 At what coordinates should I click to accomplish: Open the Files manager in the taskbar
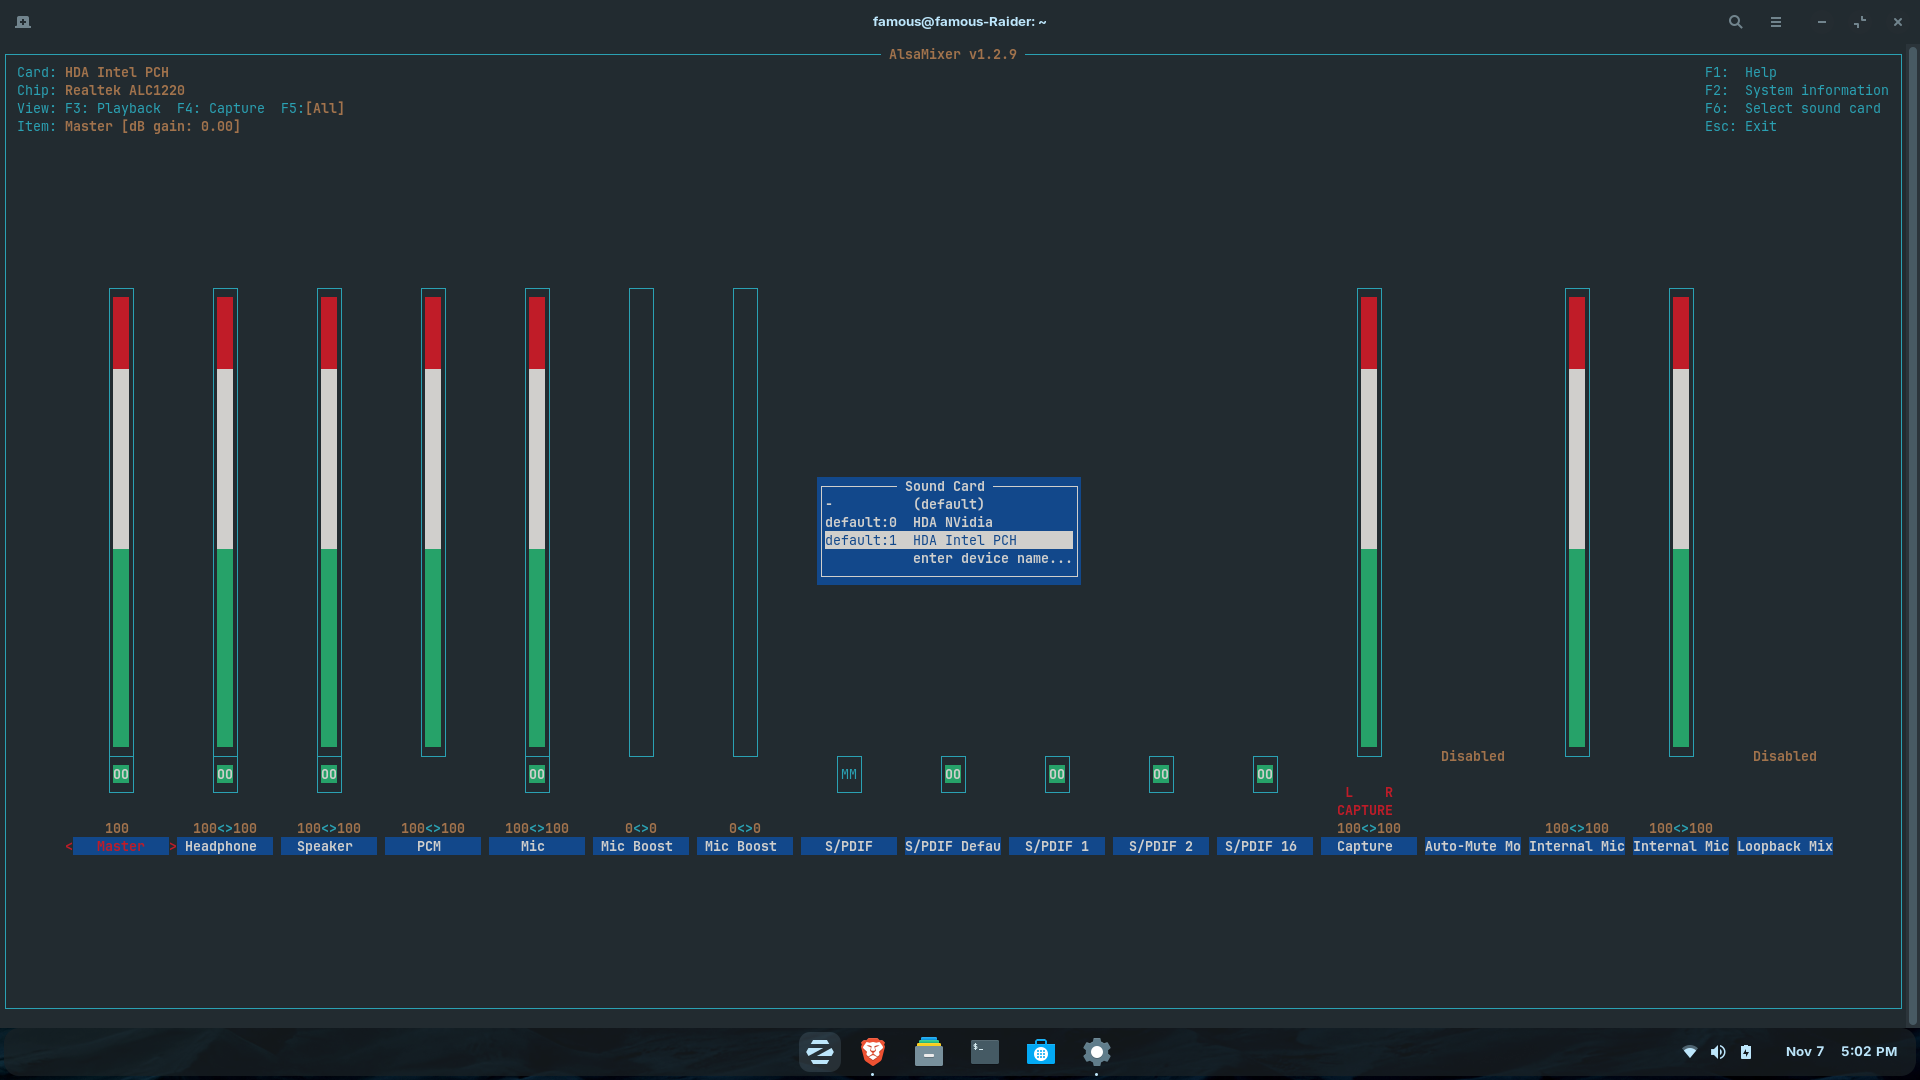click(929, 1052)
